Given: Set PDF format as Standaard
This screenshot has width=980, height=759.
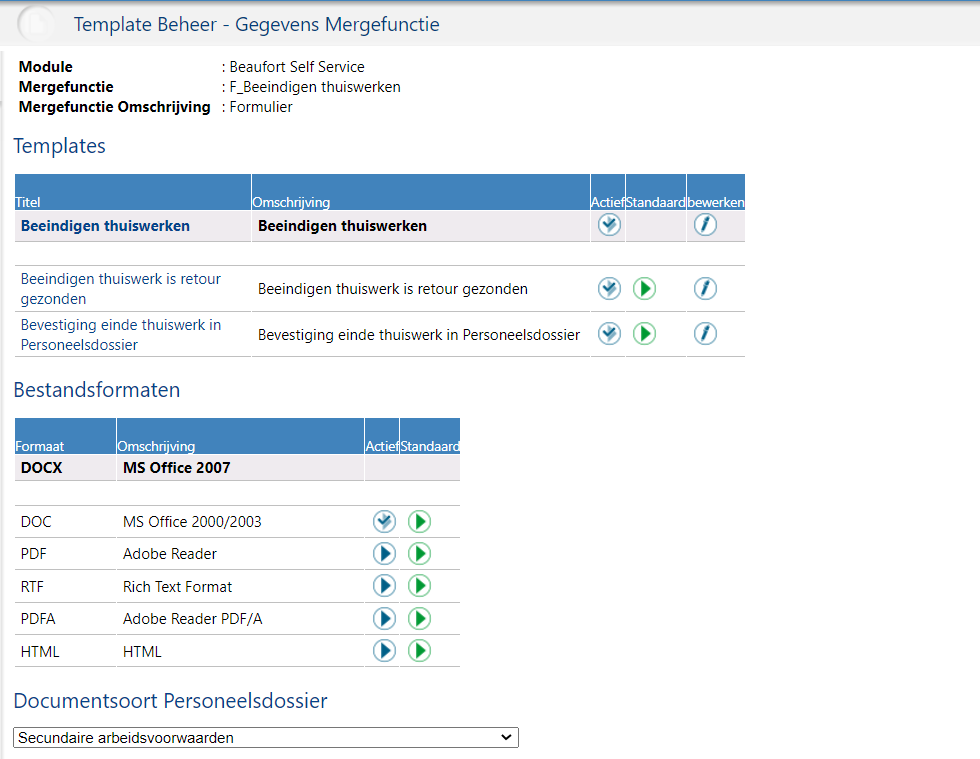Looking at the screenshot, I should tap(419, 554).
